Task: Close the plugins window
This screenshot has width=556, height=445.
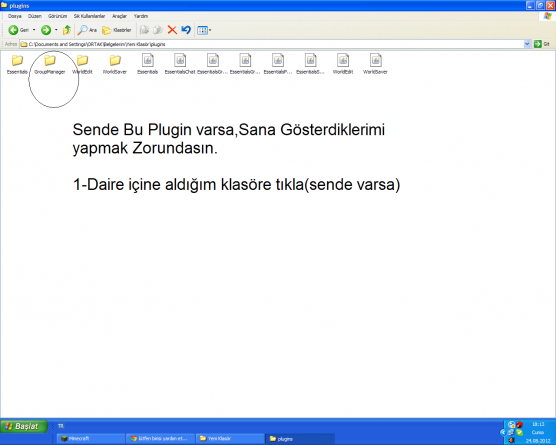Action: pyautogui.click(x=551, y=5)
